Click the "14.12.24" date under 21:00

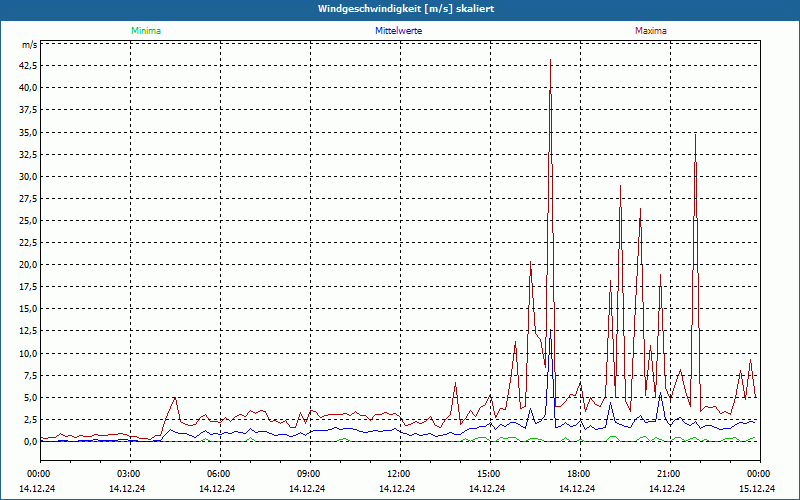pos(667,488)
